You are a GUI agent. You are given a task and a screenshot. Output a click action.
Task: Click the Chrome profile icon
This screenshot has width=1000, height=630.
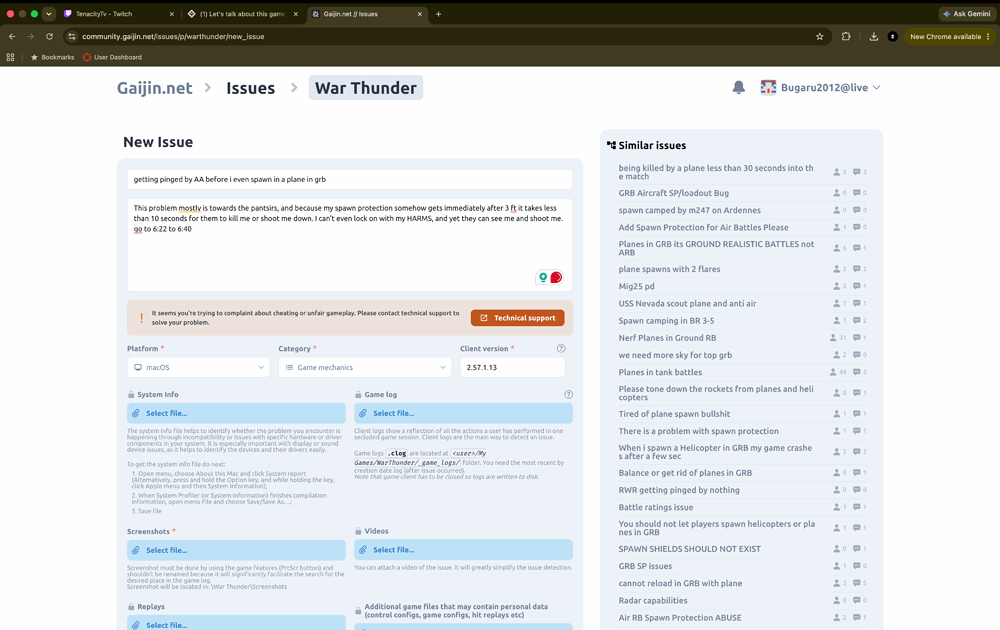[893, 36]
